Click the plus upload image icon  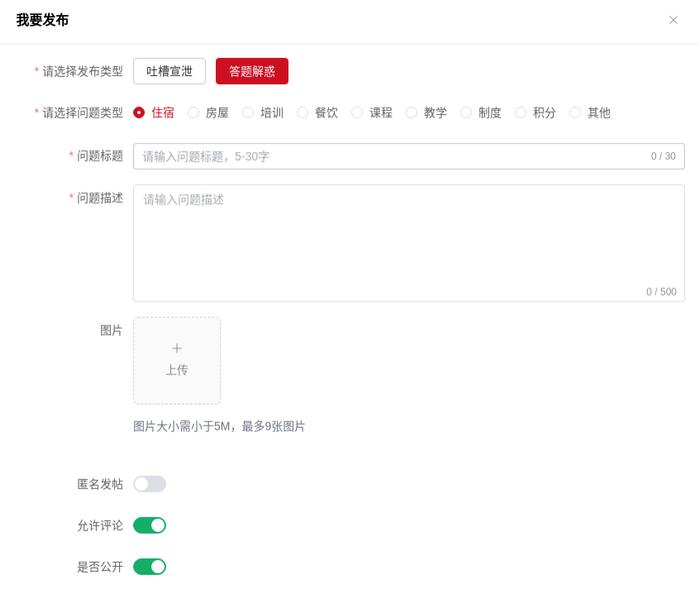177,348
